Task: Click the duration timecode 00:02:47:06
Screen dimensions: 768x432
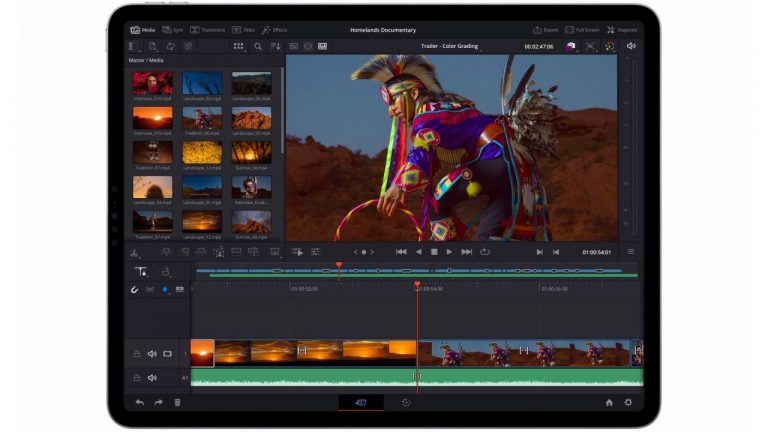Action: (539, 47)
